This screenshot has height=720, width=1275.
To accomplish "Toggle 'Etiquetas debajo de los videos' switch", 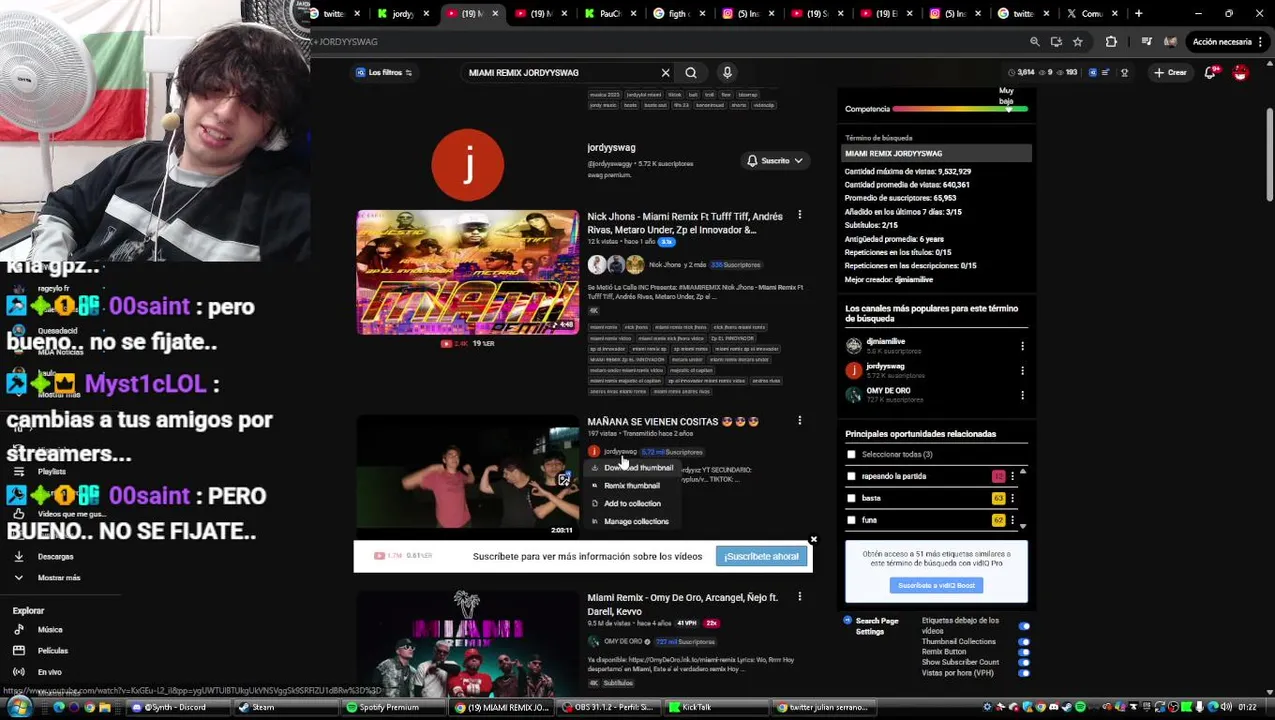I will pos(1024,627).
